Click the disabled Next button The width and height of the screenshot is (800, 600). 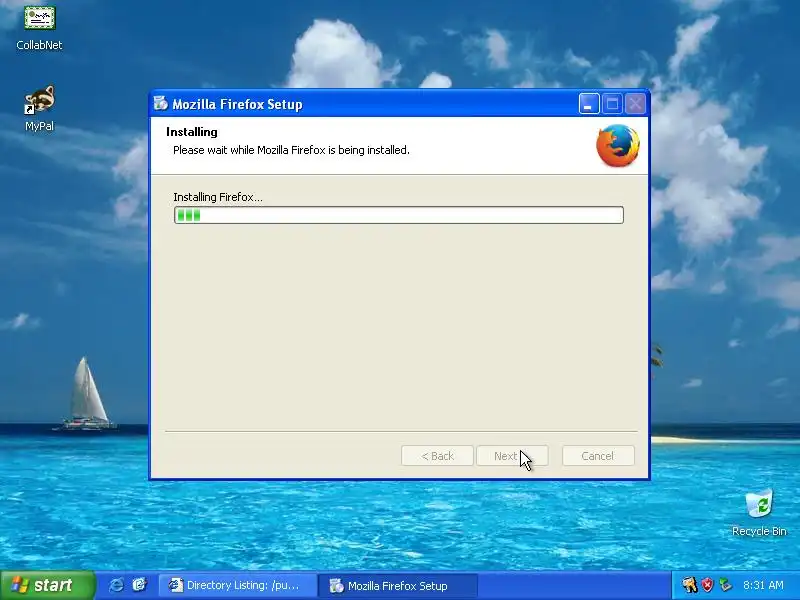tap(512, 456)
